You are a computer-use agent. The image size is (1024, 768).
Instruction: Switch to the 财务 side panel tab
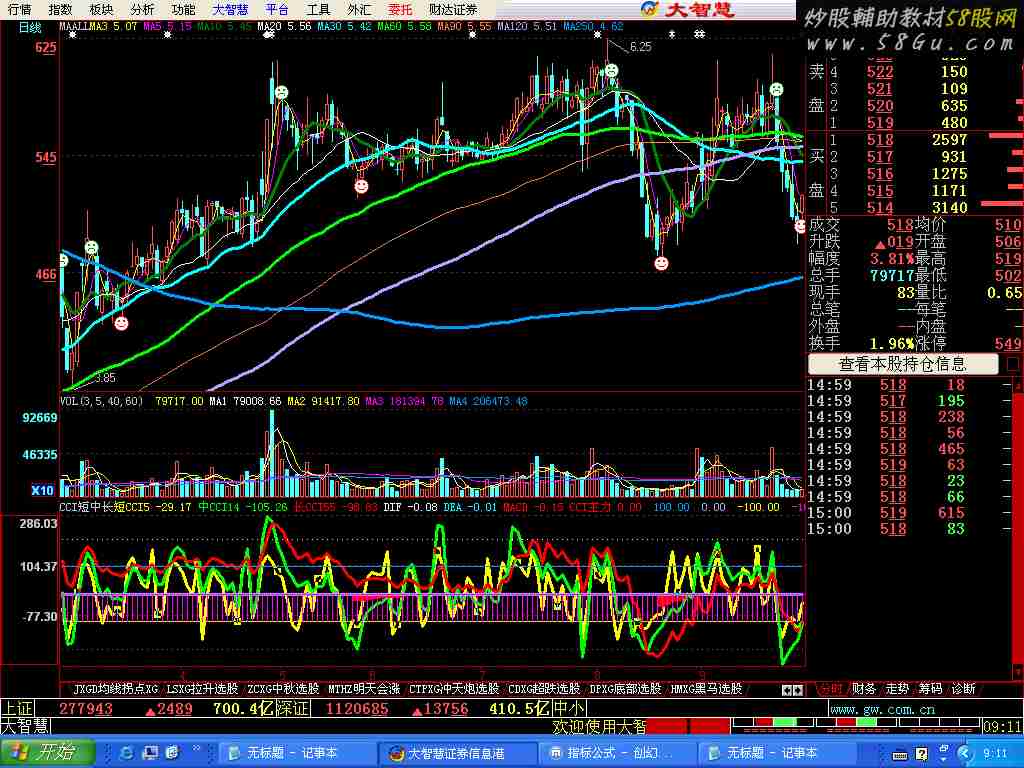point(864,688)
